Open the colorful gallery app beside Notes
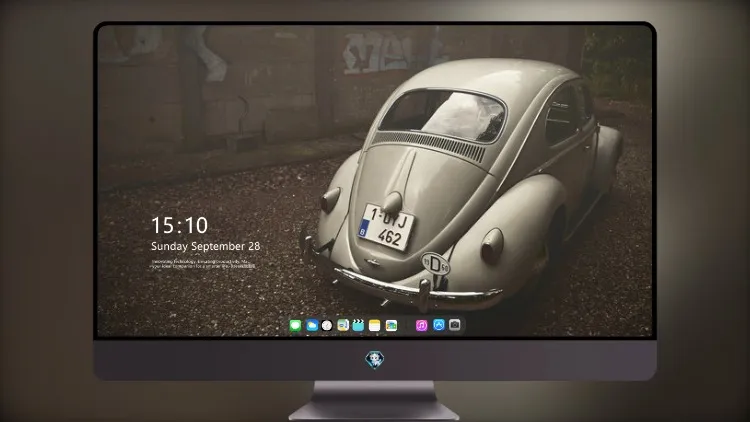Screen dimensions: 750x422 tap(391, 326)
